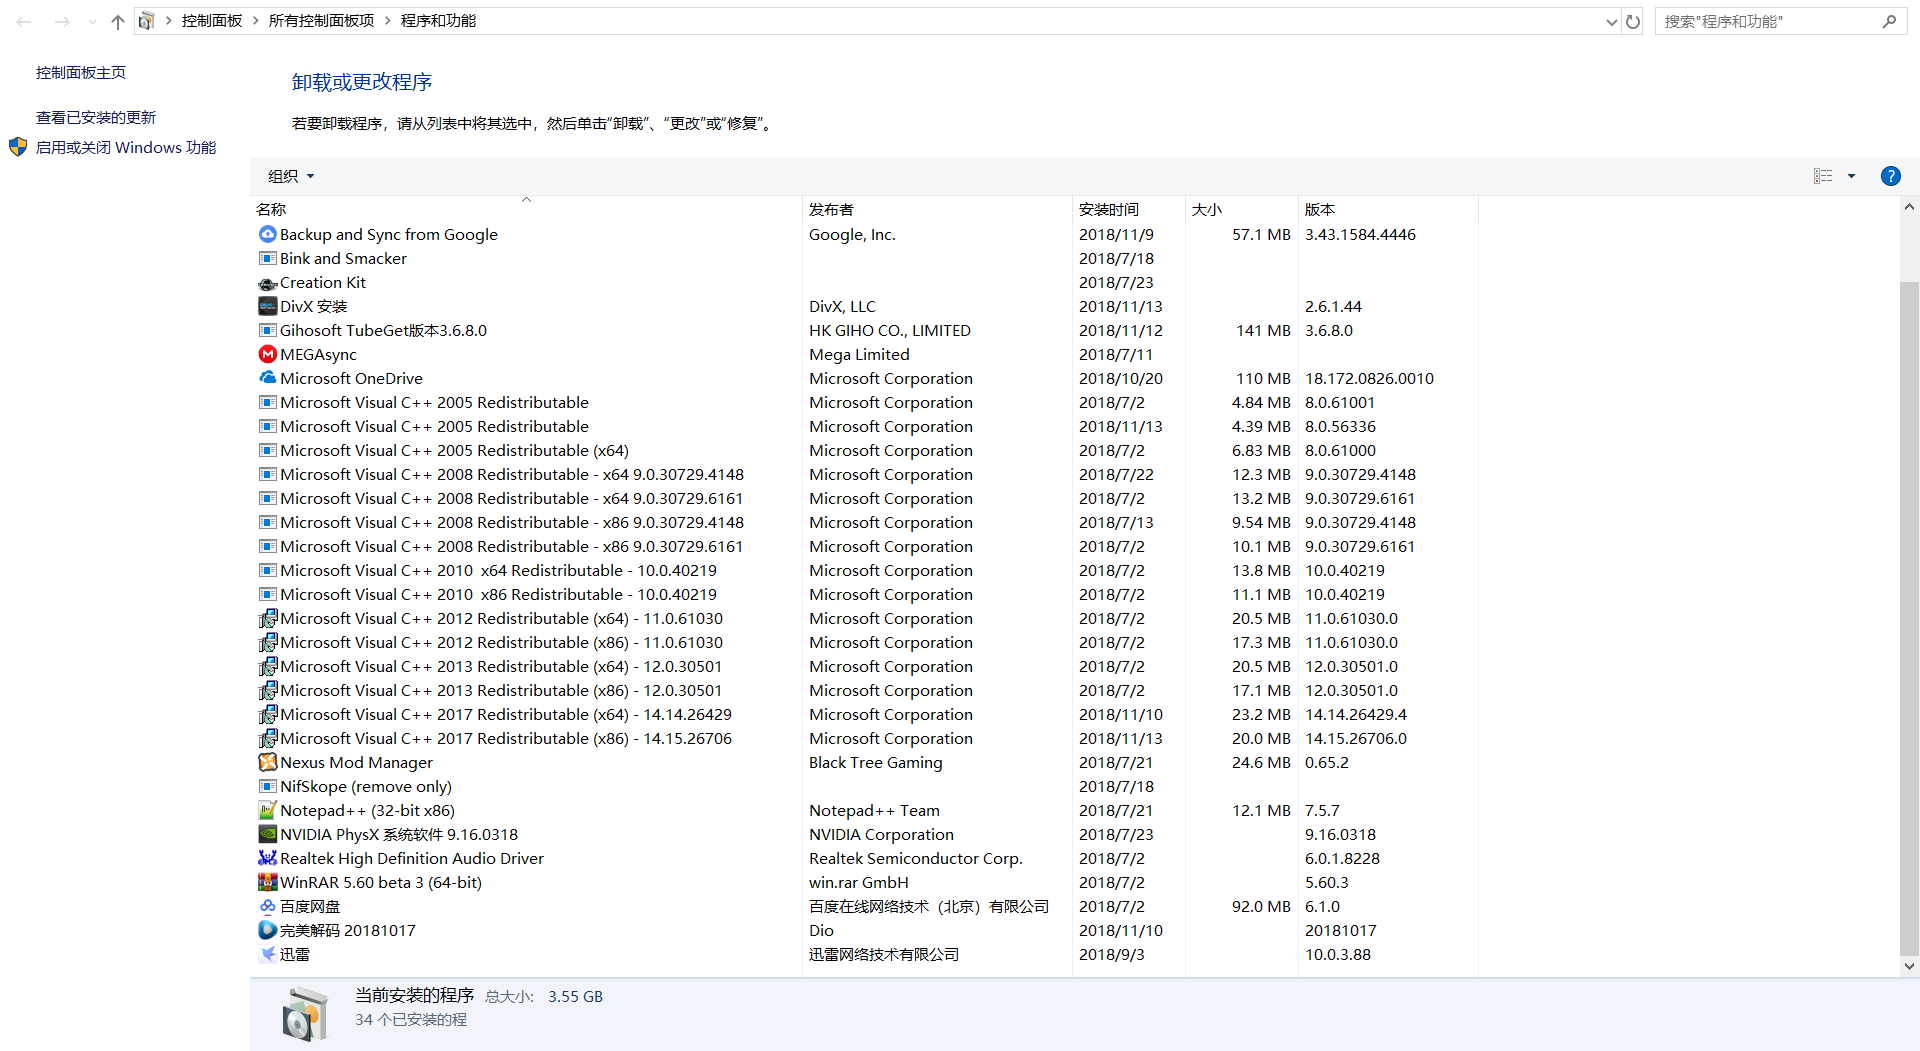Click the 92.0 MB size cell

[1261, 906]
